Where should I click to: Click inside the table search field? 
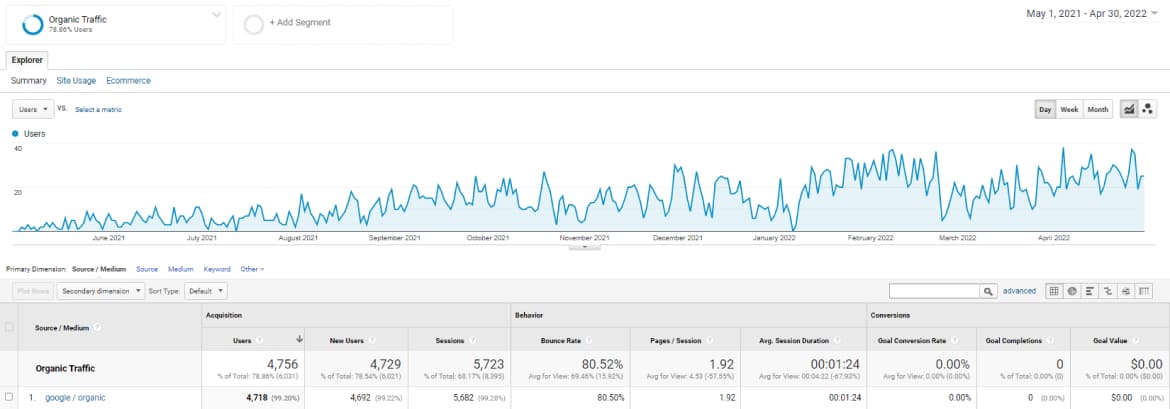pos(934,291)
